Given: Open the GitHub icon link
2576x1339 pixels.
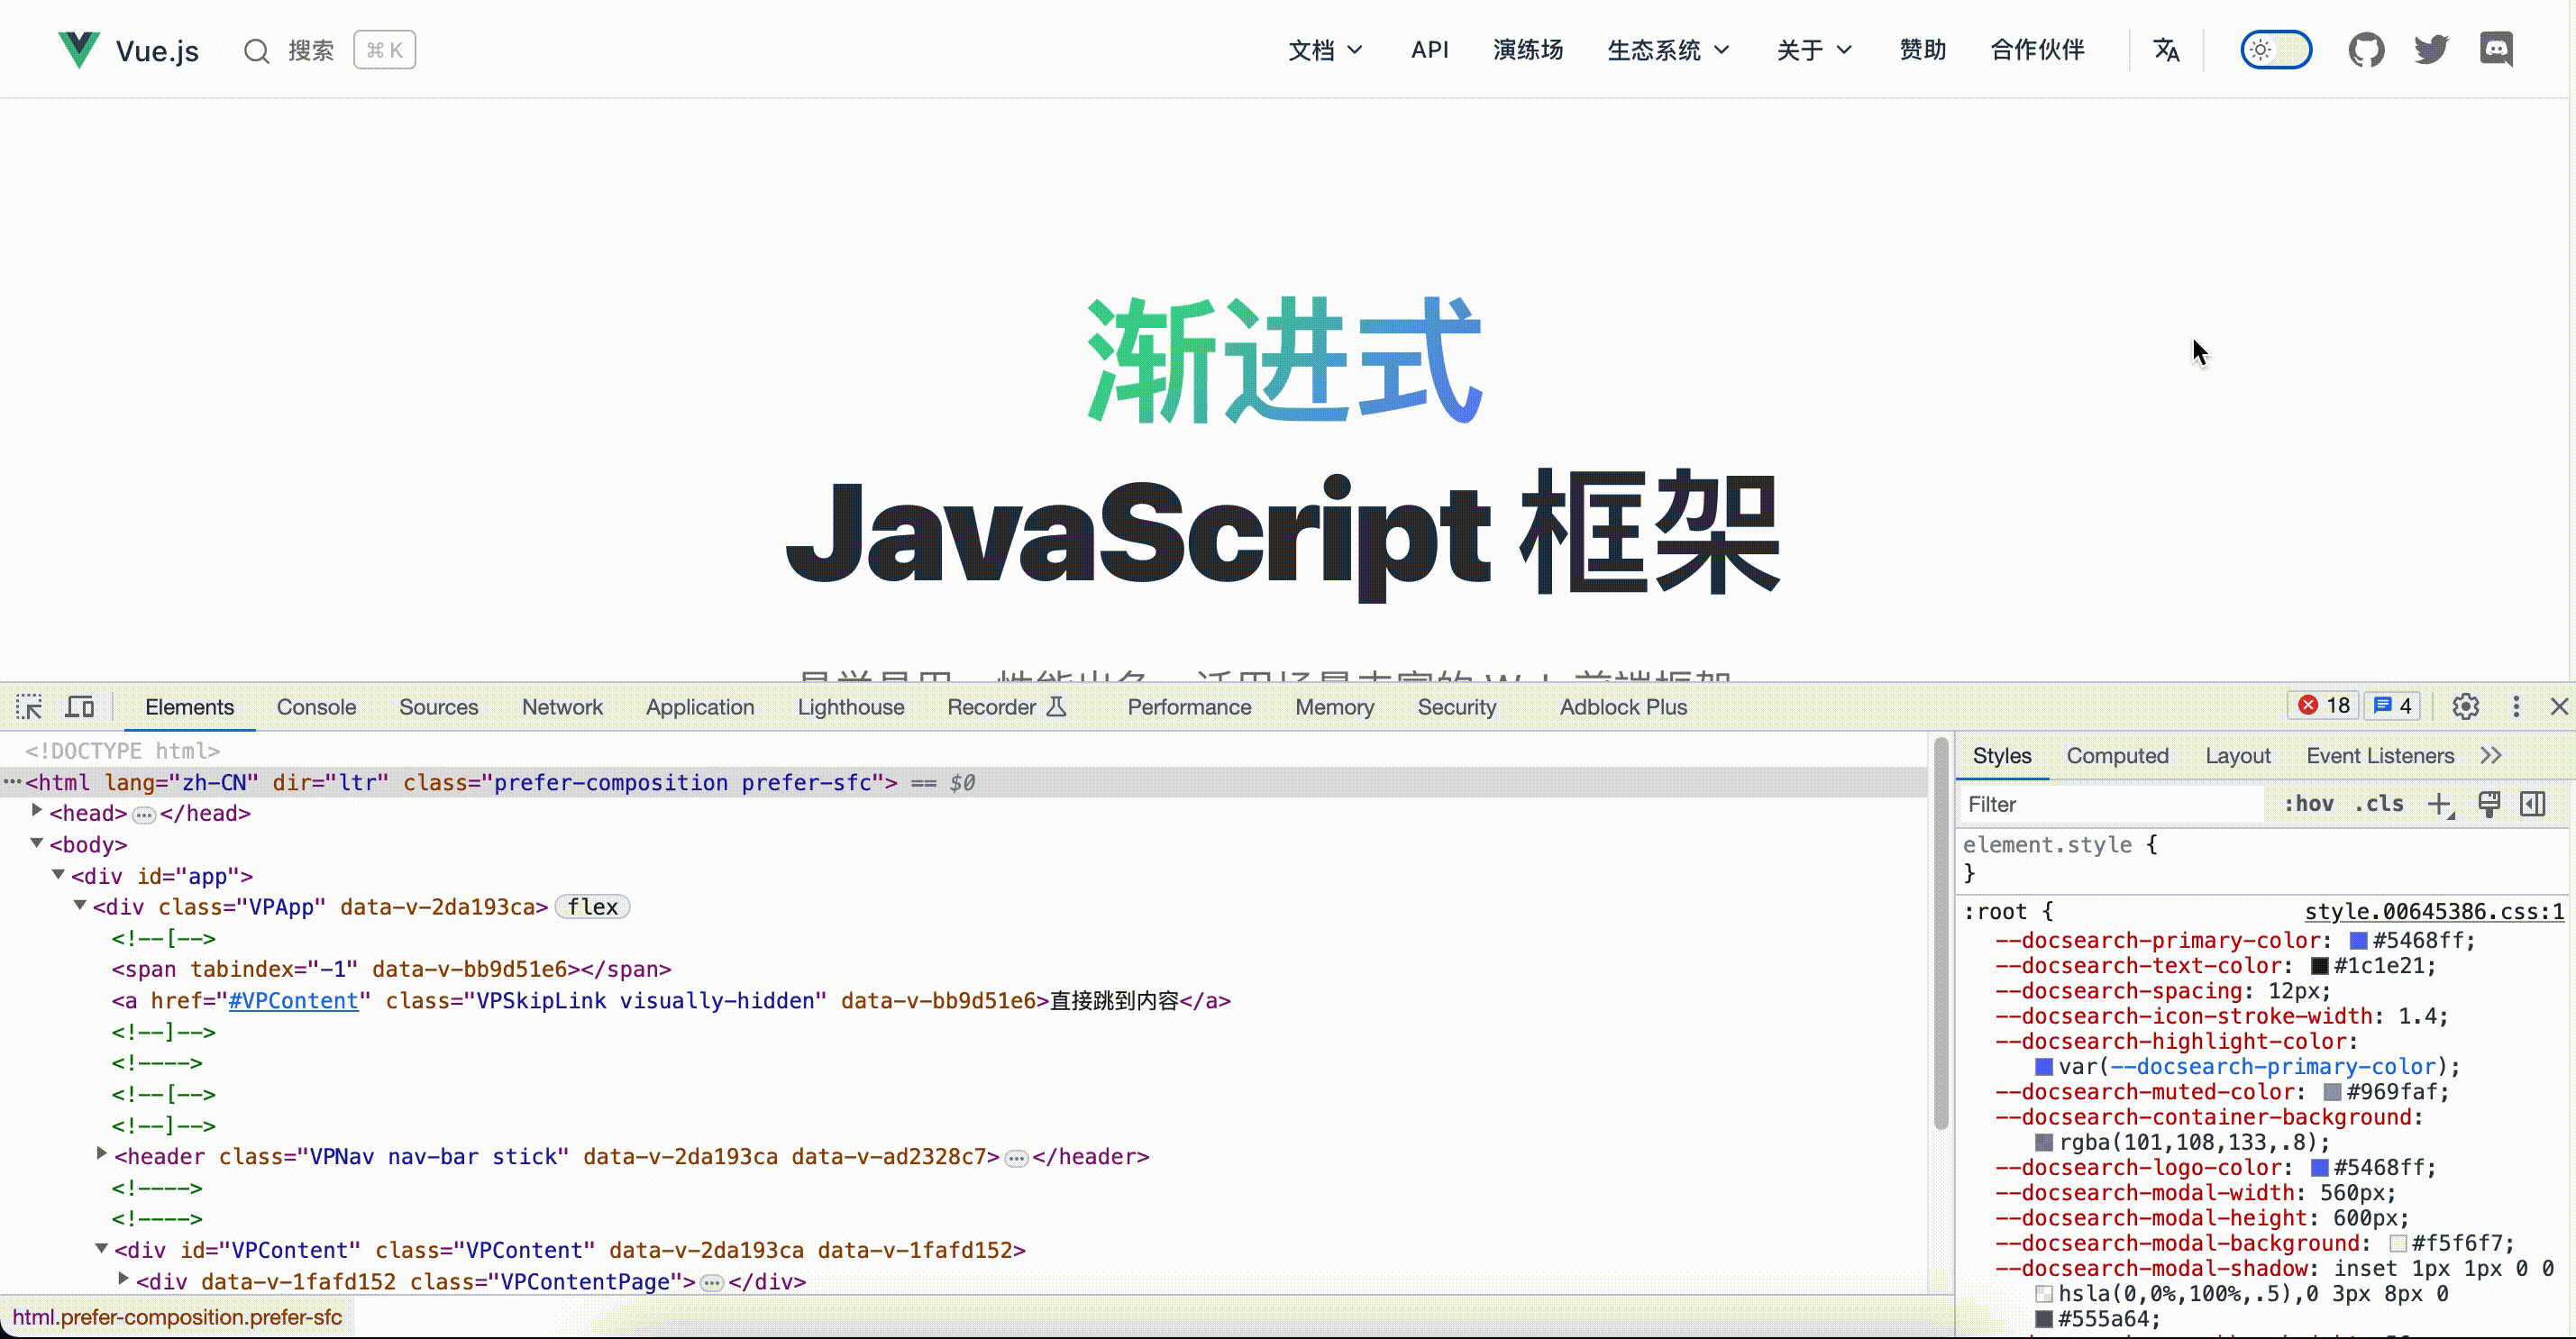Looking at the screenshot, I should pyautogui.click(x=2366, y=50).
